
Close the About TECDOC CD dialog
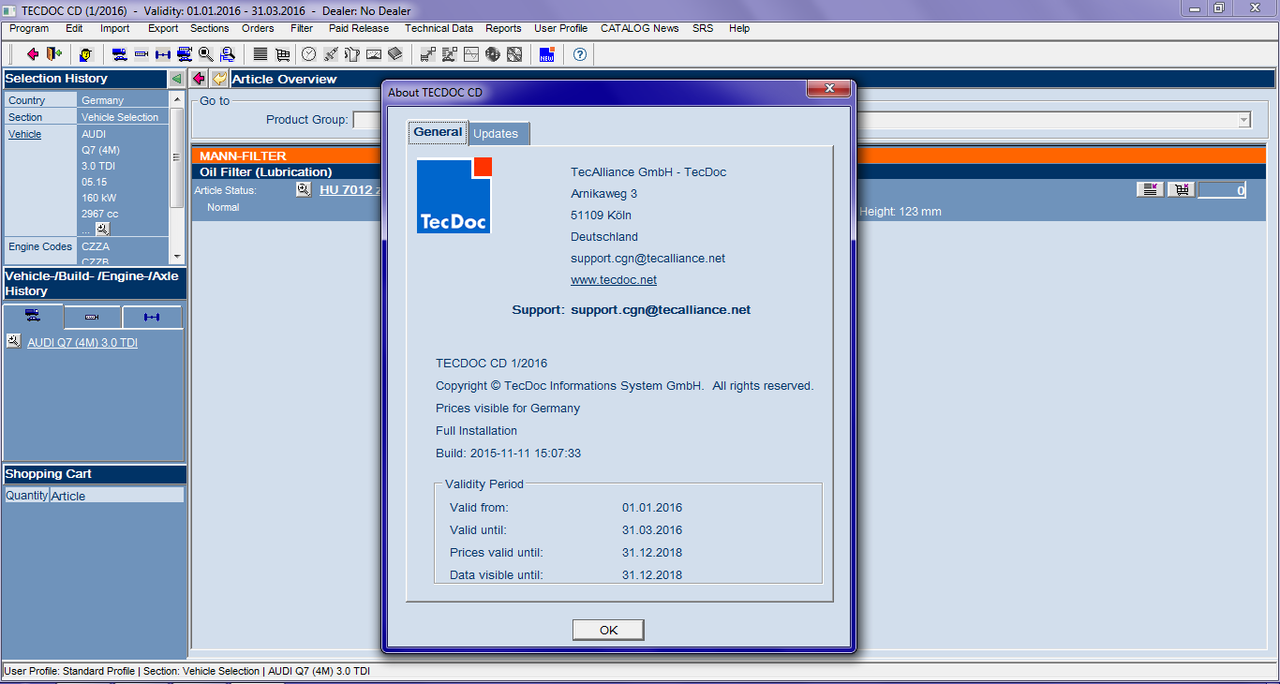[829, 91]
